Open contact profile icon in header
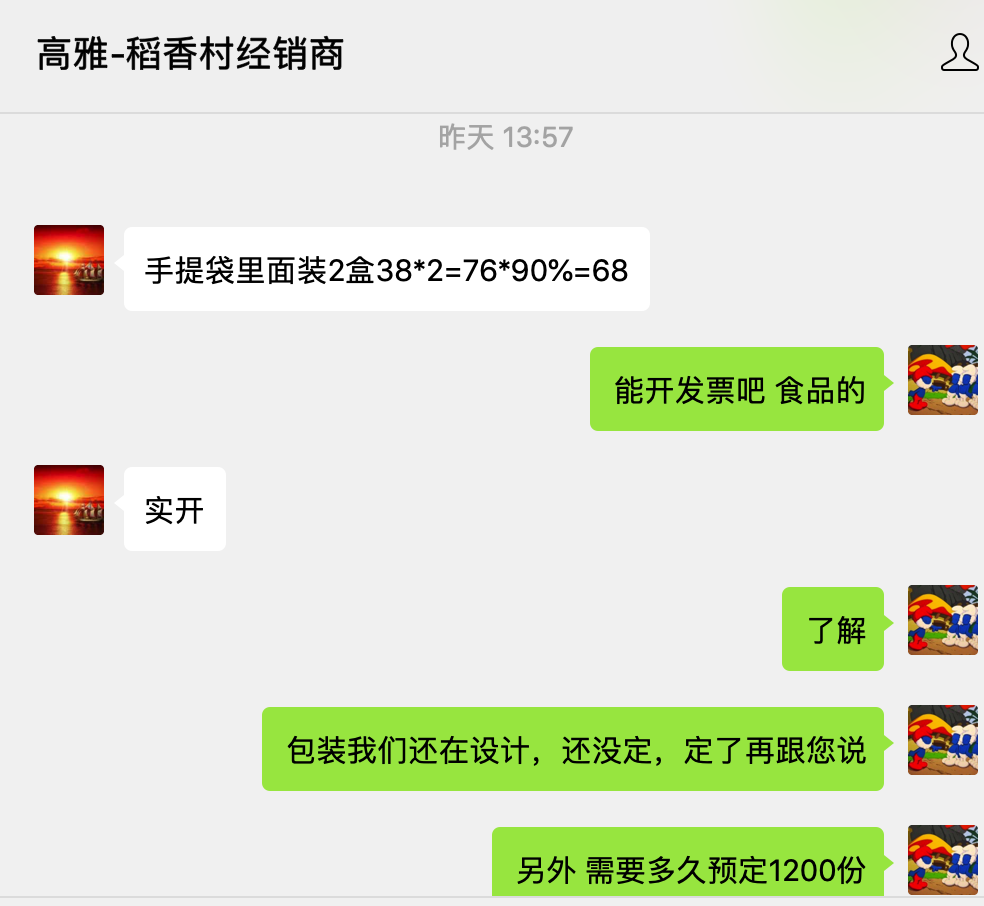 coord(959,53)
